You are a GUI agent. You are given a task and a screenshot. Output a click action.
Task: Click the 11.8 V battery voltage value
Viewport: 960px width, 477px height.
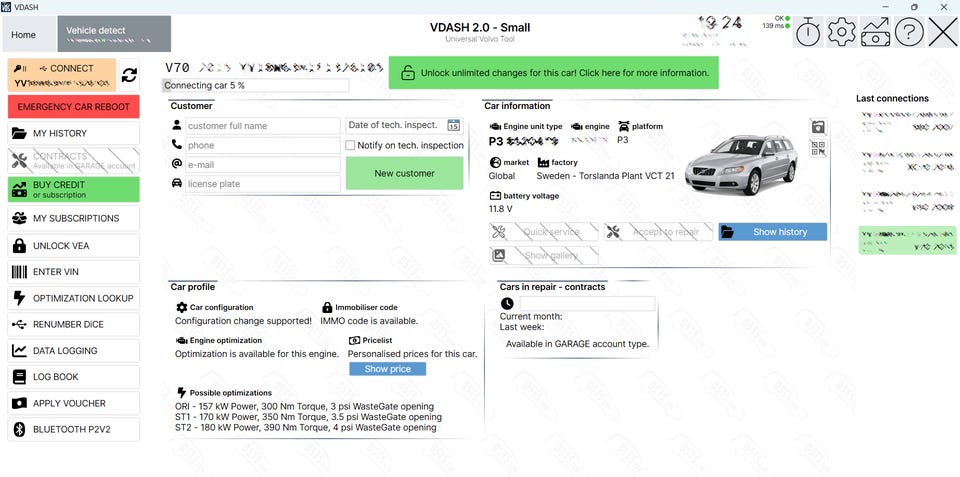(500, 209)
